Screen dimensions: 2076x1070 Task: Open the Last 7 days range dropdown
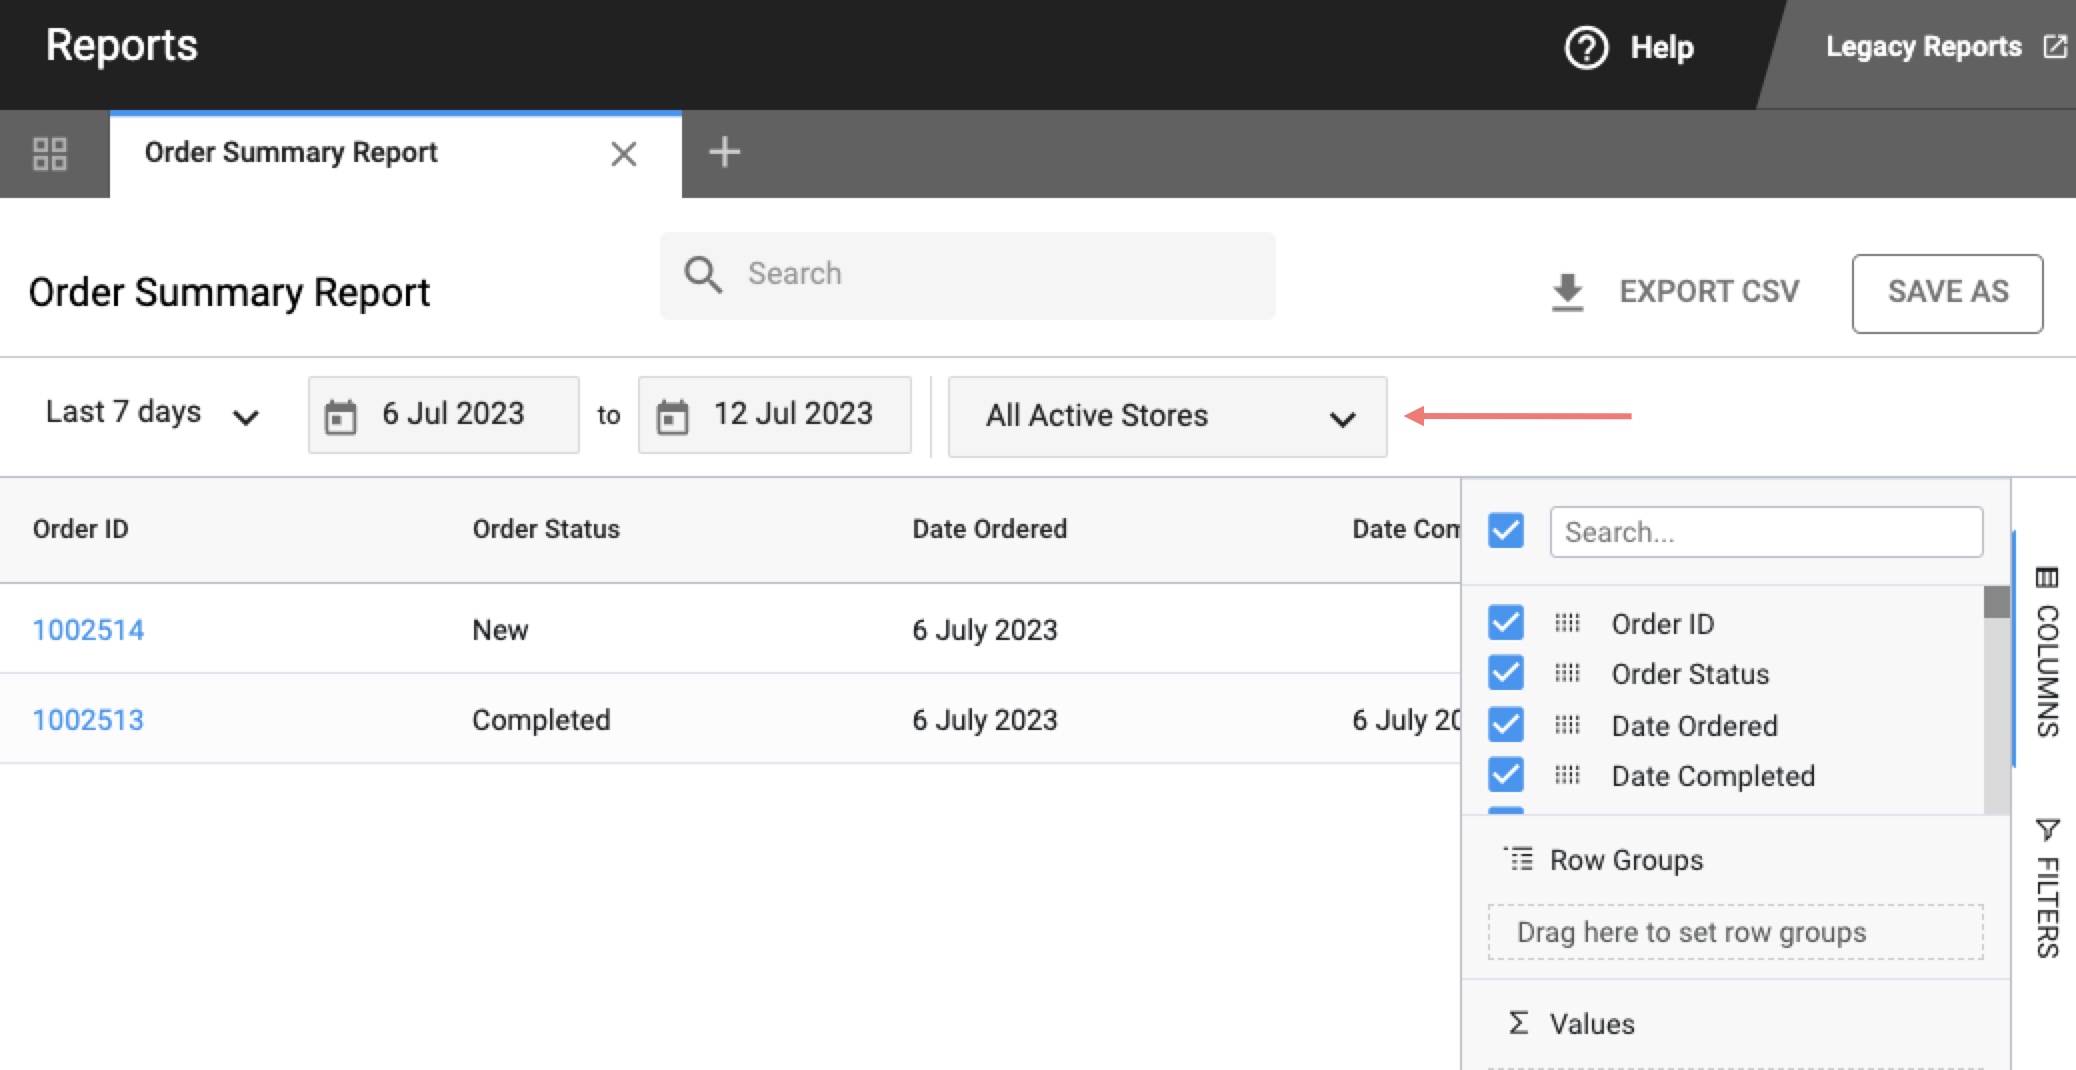click(x=152, y=414)
